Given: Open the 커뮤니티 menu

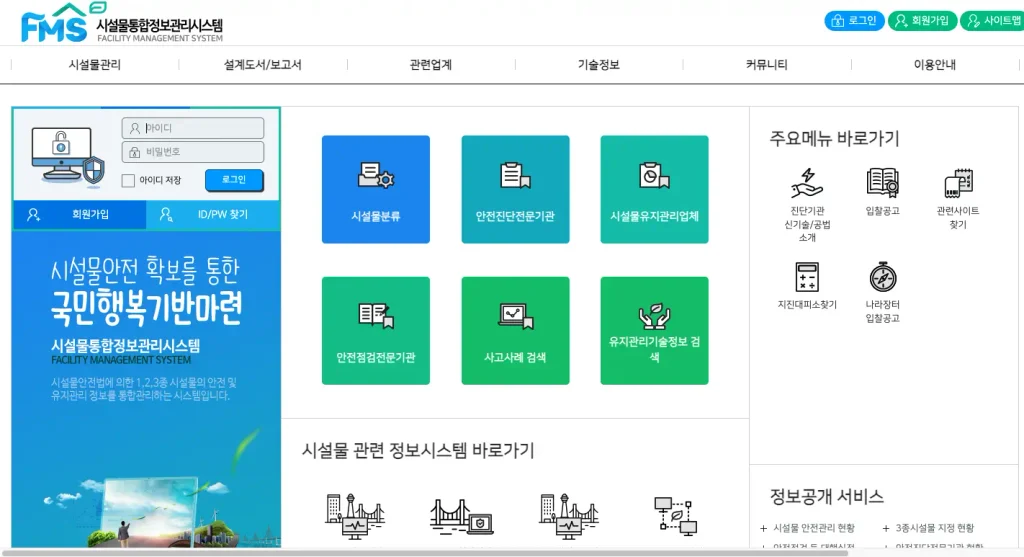Looking at the screenshot, I should click(x=767, y=65).
